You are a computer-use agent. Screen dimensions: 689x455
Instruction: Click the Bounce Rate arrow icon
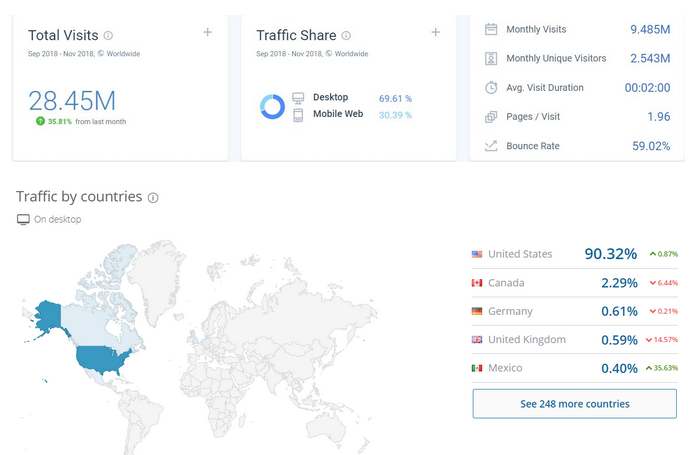(x=491, y=146)
